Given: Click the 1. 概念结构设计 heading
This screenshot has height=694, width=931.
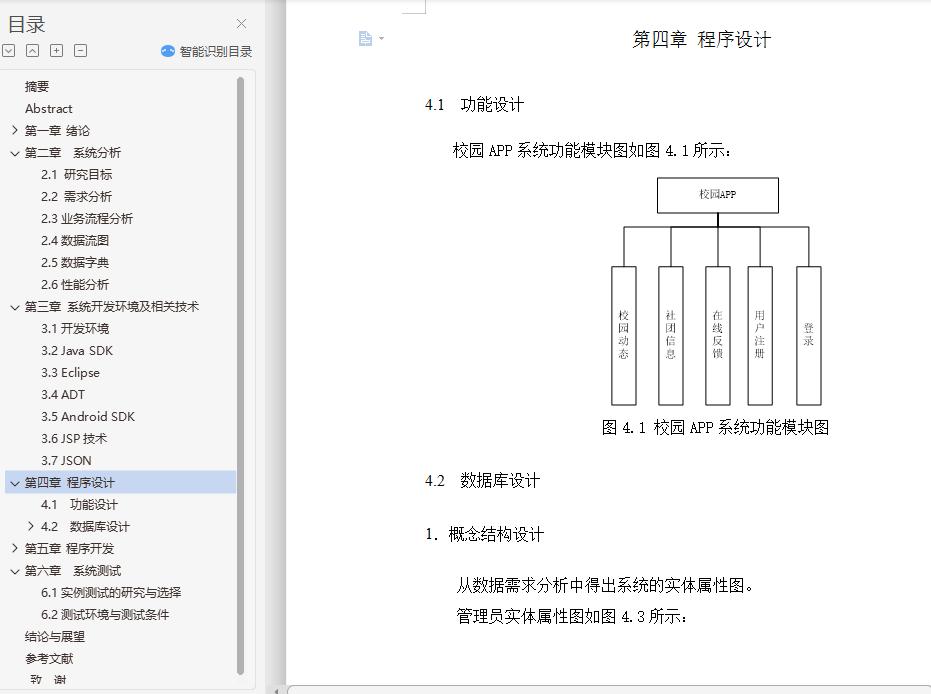Looking at the screenshot, I should coord(484,534).
